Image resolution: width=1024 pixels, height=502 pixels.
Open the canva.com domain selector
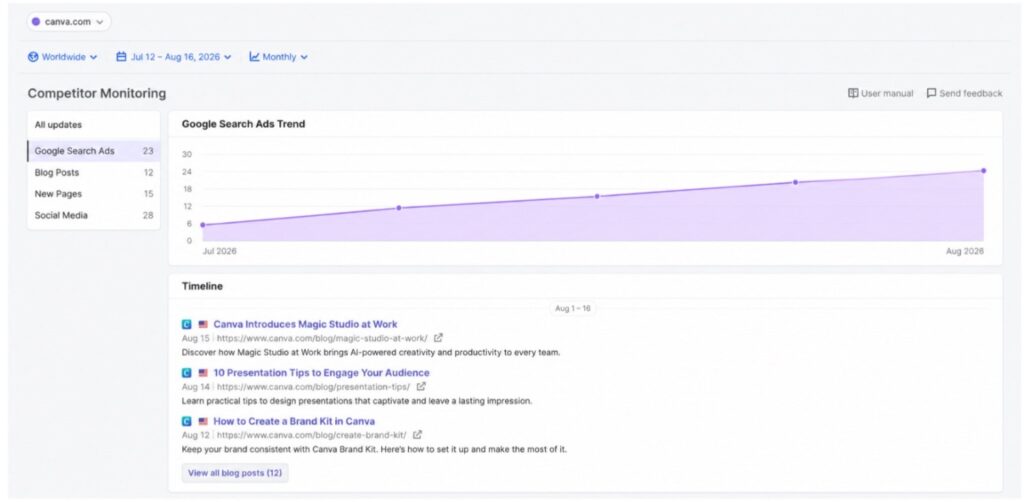point(69,22)
